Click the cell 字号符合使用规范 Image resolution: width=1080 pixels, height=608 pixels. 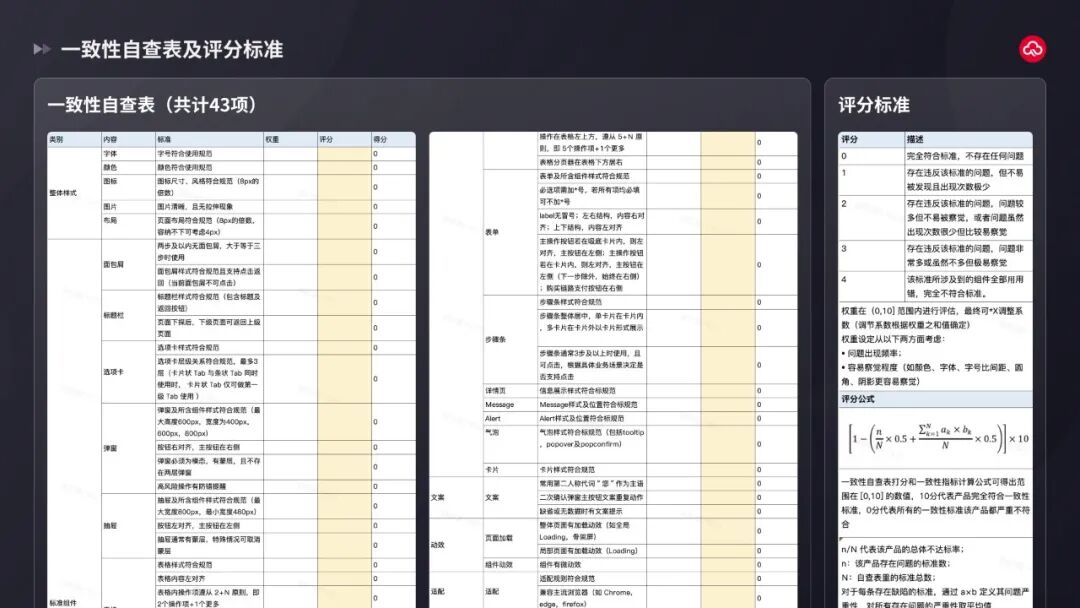click(209, 154)
